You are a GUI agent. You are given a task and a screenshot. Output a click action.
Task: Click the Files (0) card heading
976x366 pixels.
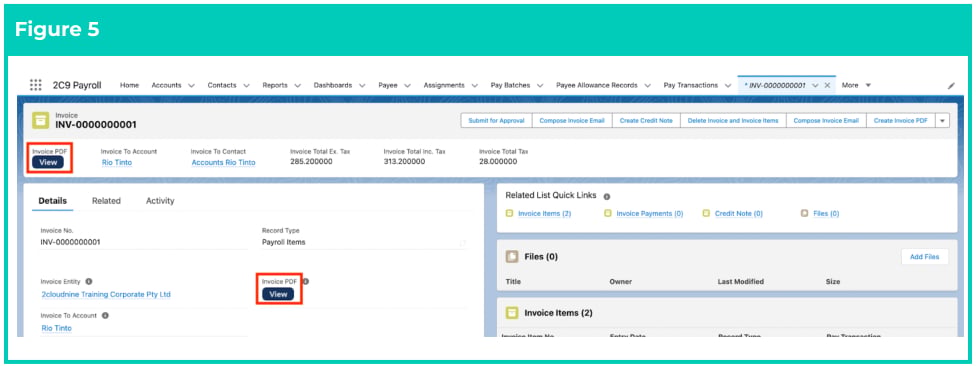542,256
